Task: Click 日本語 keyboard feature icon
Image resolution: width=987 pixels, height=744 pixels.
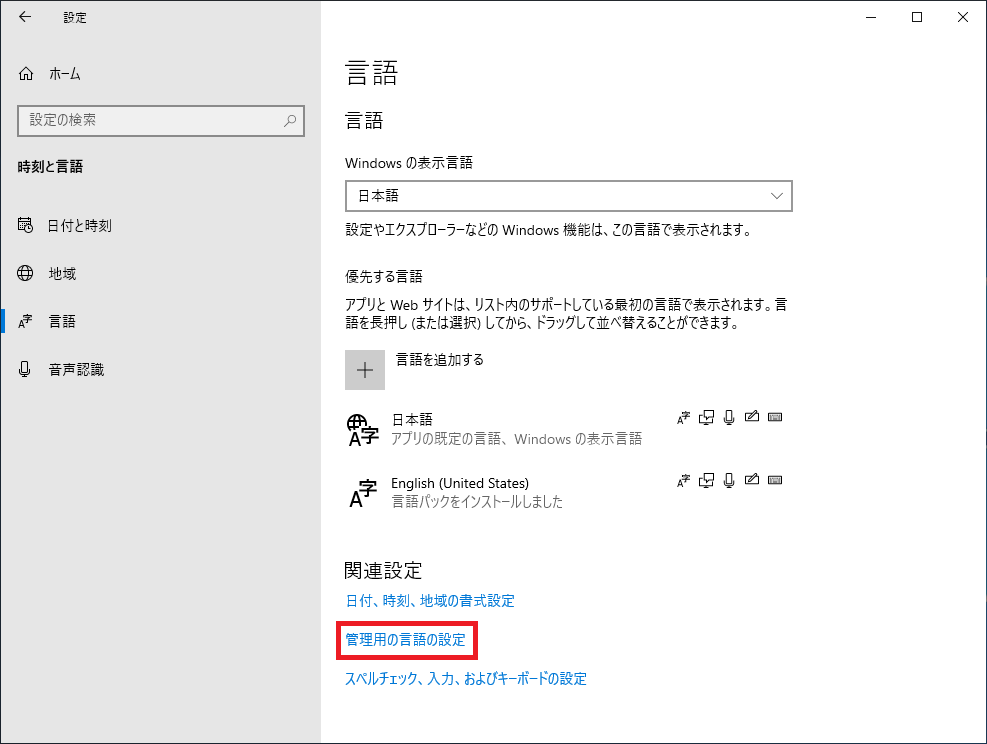Action: pos(775,417)
